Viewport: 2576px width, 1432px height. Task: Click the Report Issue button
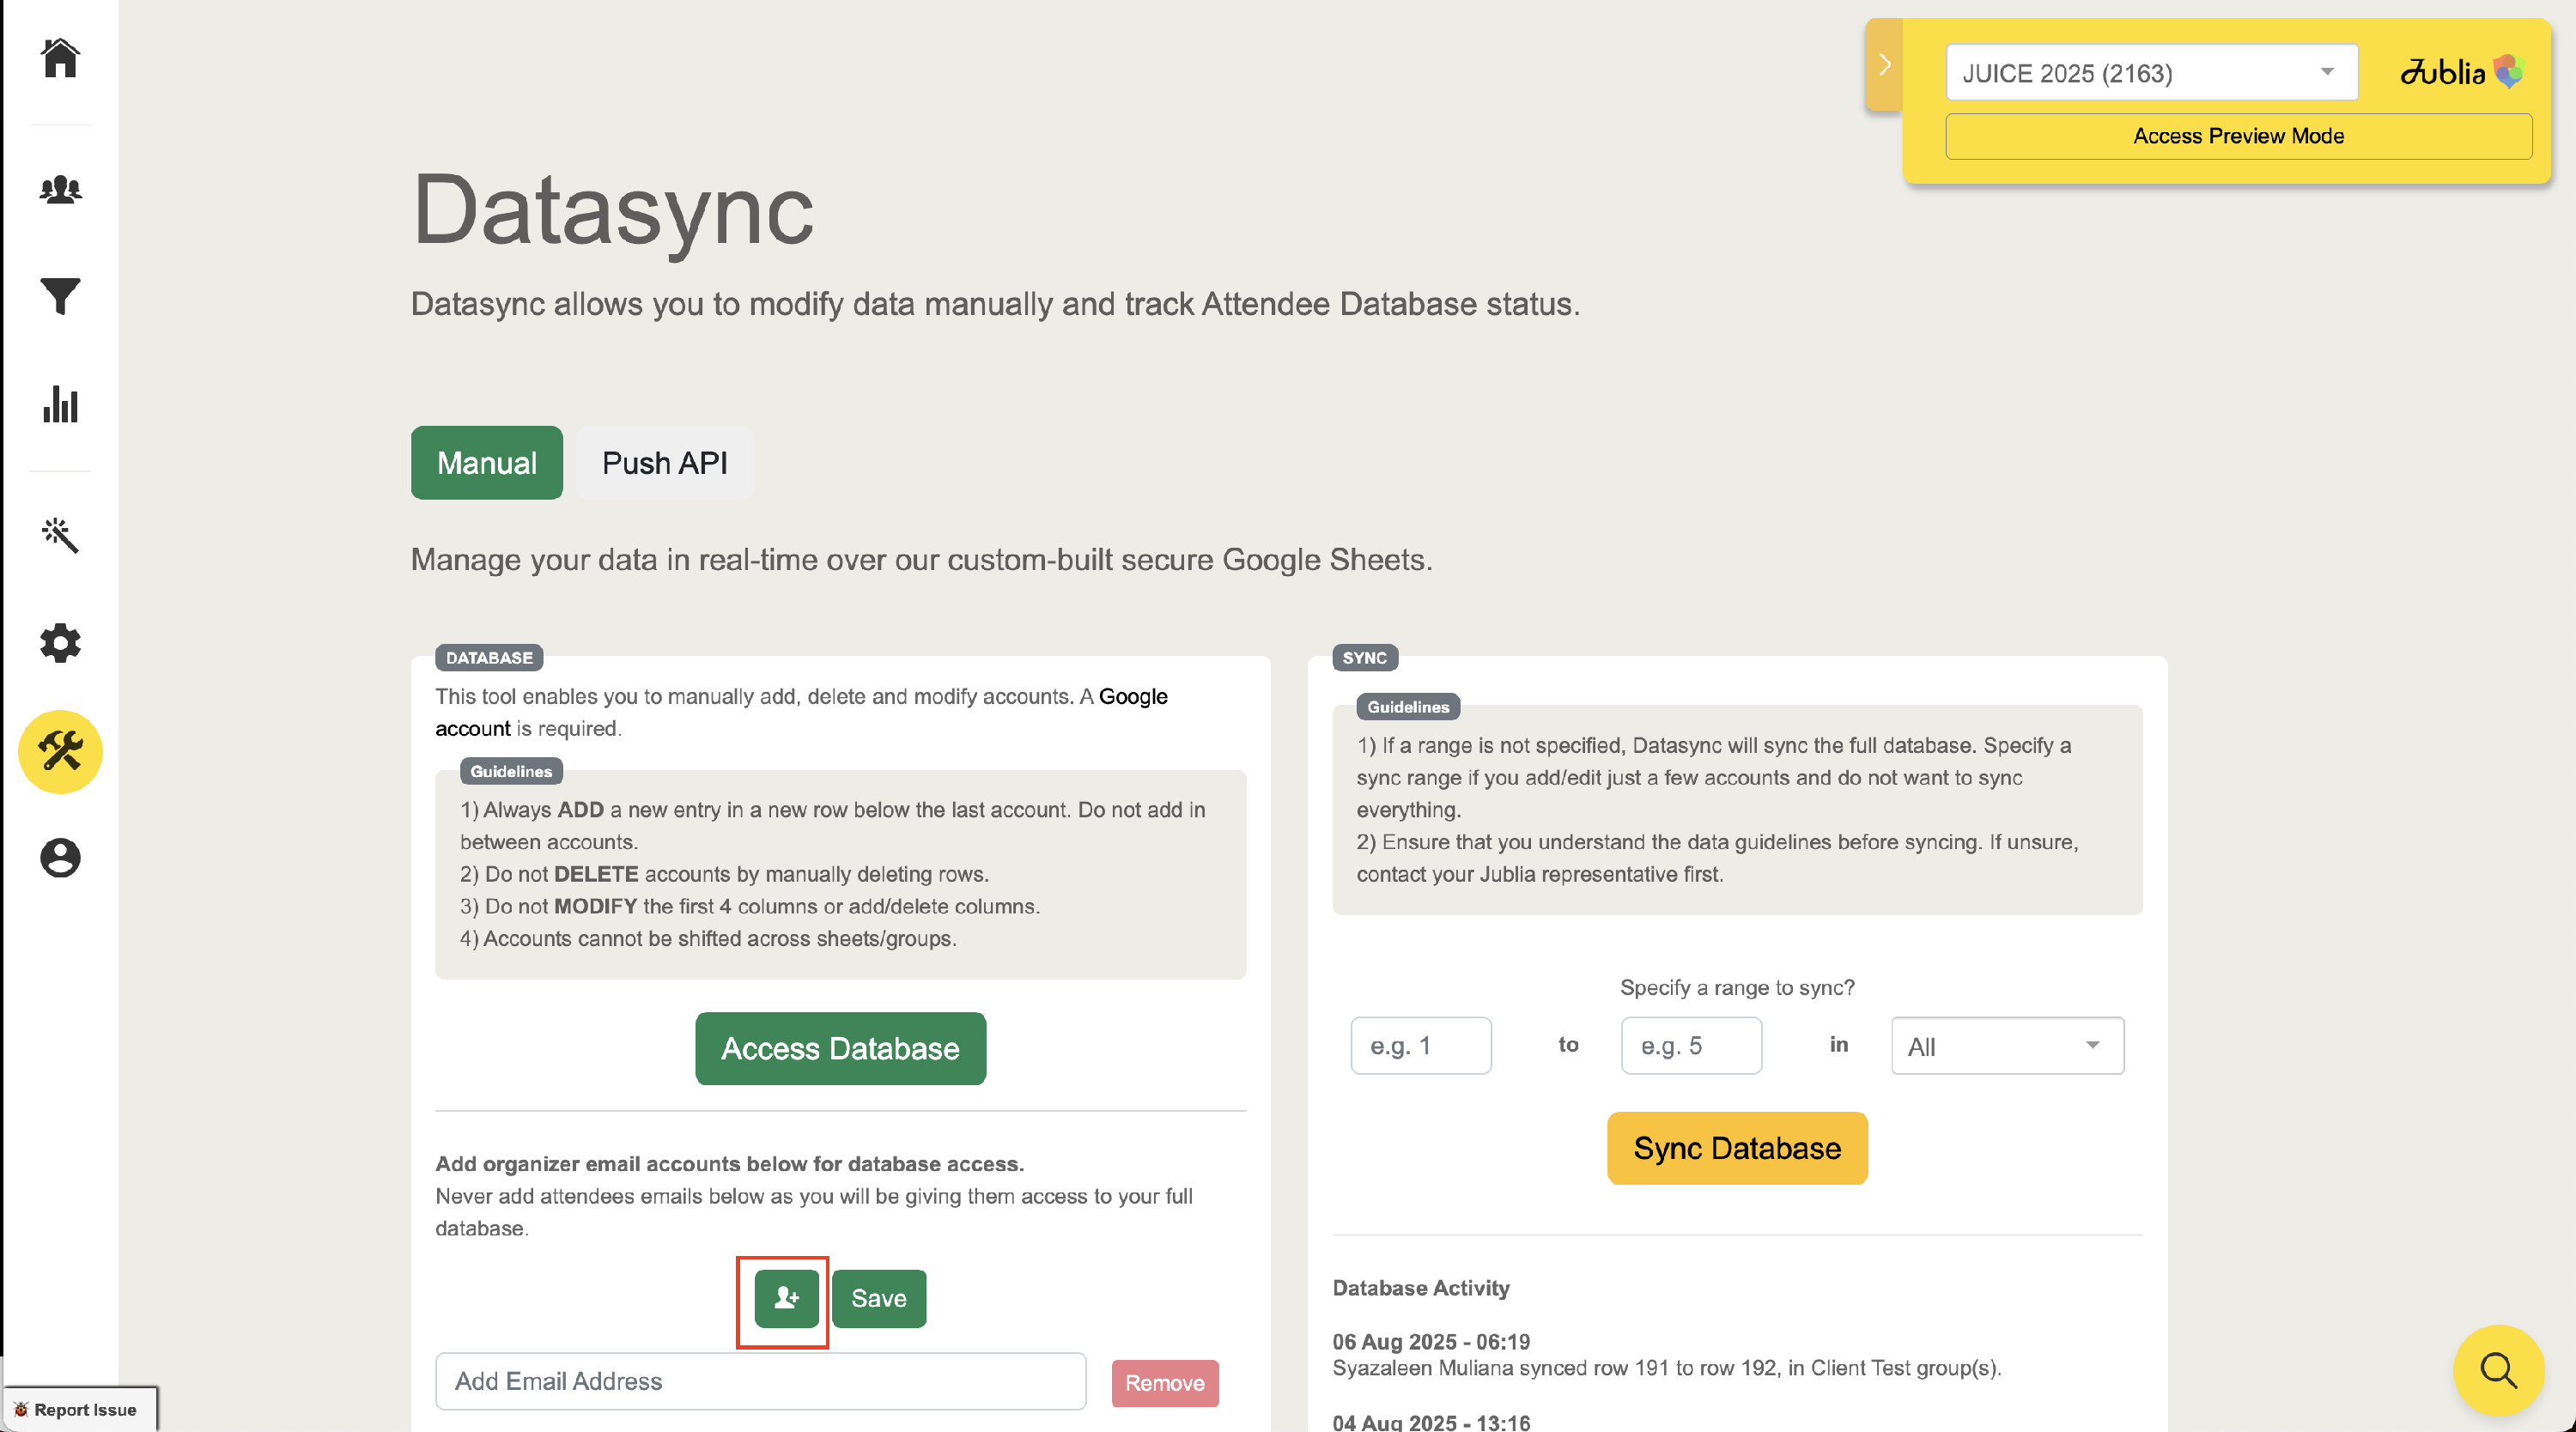[x=79, y=1410]
